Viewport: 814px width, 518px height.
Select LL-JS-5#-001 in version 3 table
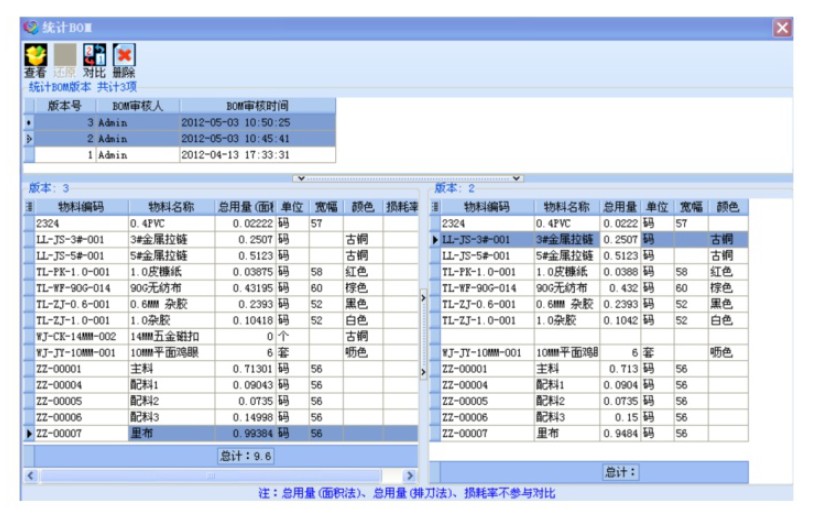coord(82,255)
